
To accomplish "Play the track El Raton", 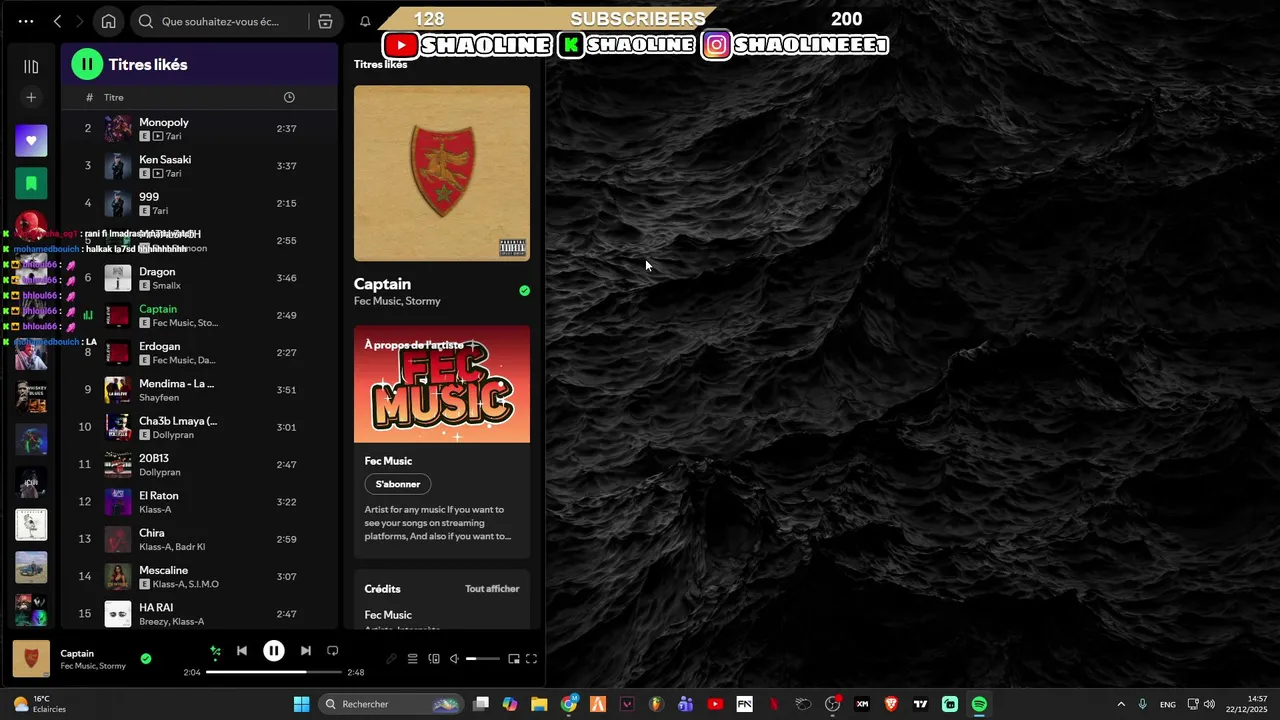I will pyautogui.click(x=200, y=502).
